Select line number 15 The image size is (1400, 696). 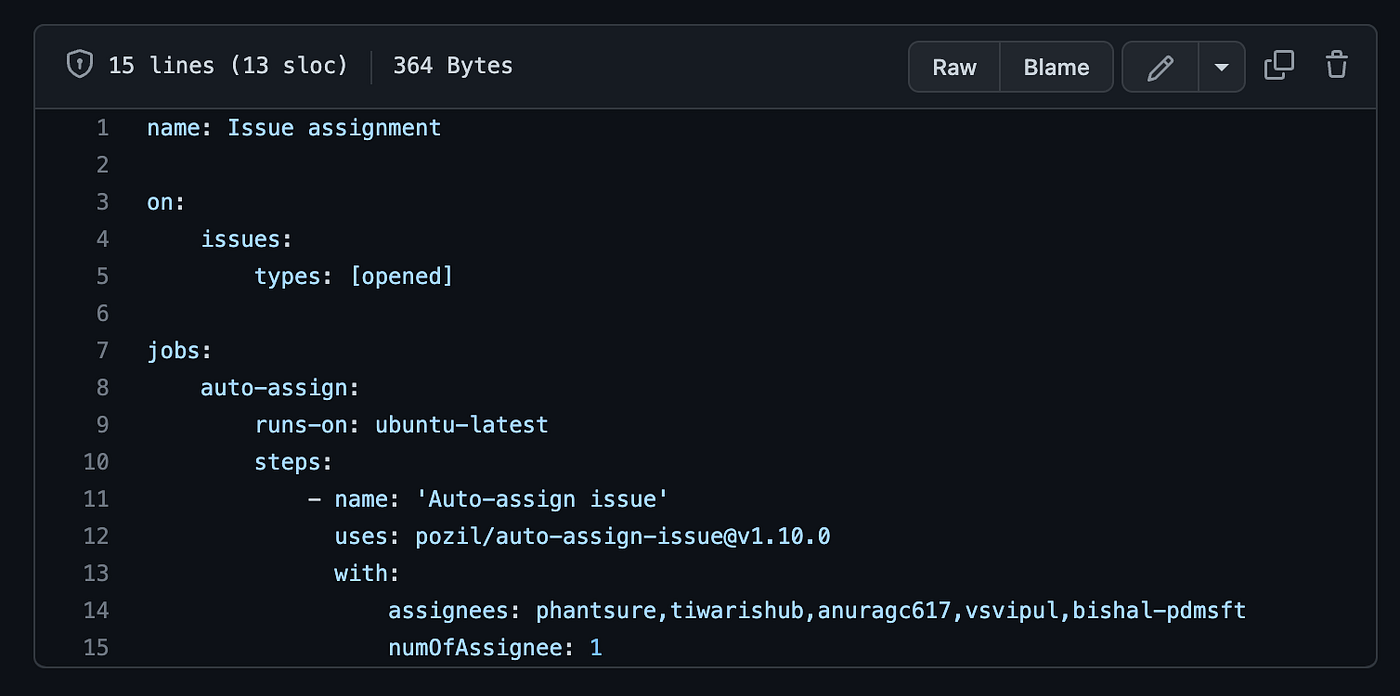pos(96,648)
